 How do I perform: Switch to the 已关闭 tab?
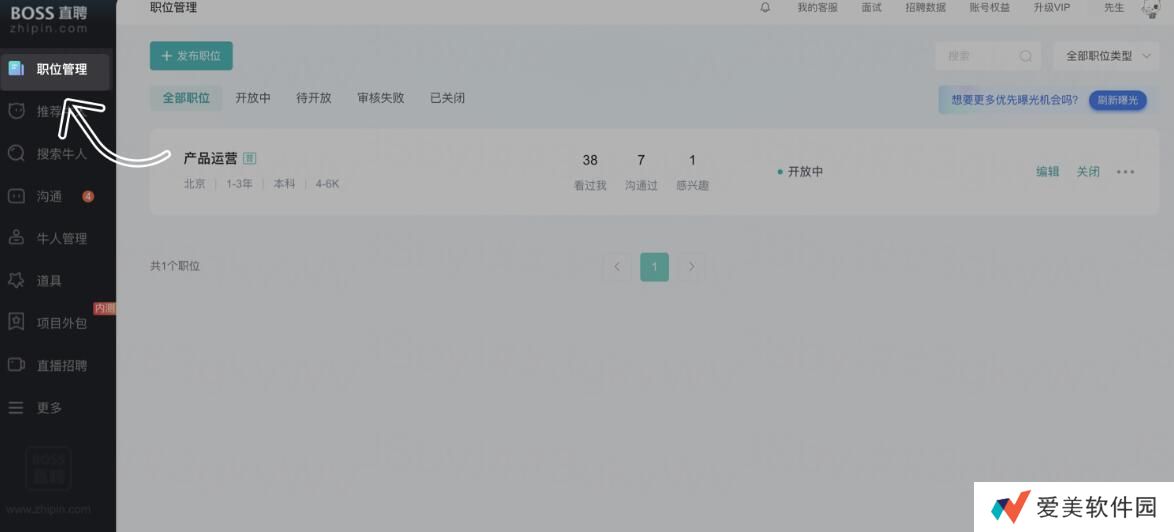click(x=447, y=98)
